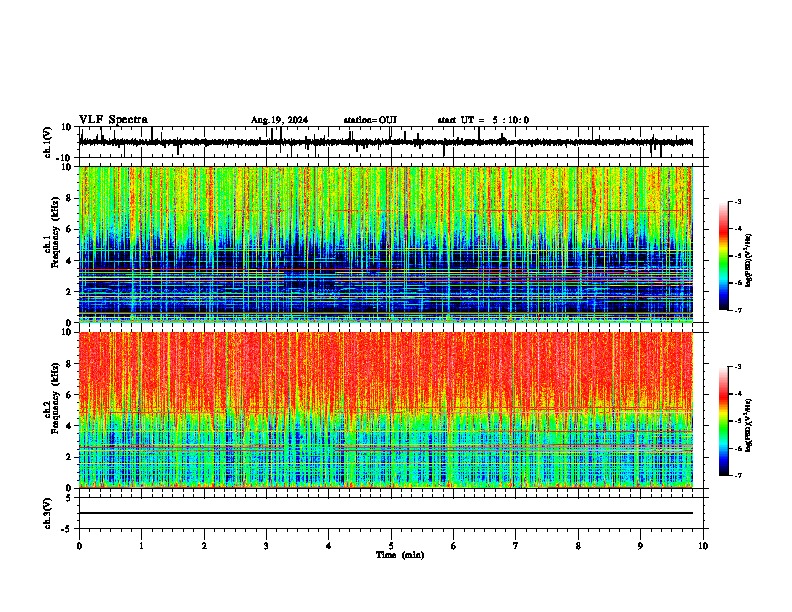Click the ch.3 flat voltage trace panel
Image resolution: width=792 pixels, height=612 pixels.
pyautogui.click(x=393, y=513)
